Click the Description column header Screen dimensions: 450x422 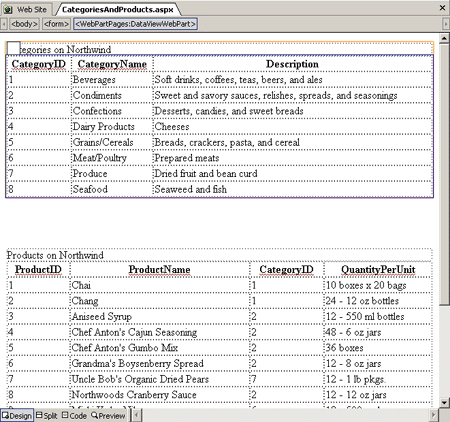tap(292, 64)
